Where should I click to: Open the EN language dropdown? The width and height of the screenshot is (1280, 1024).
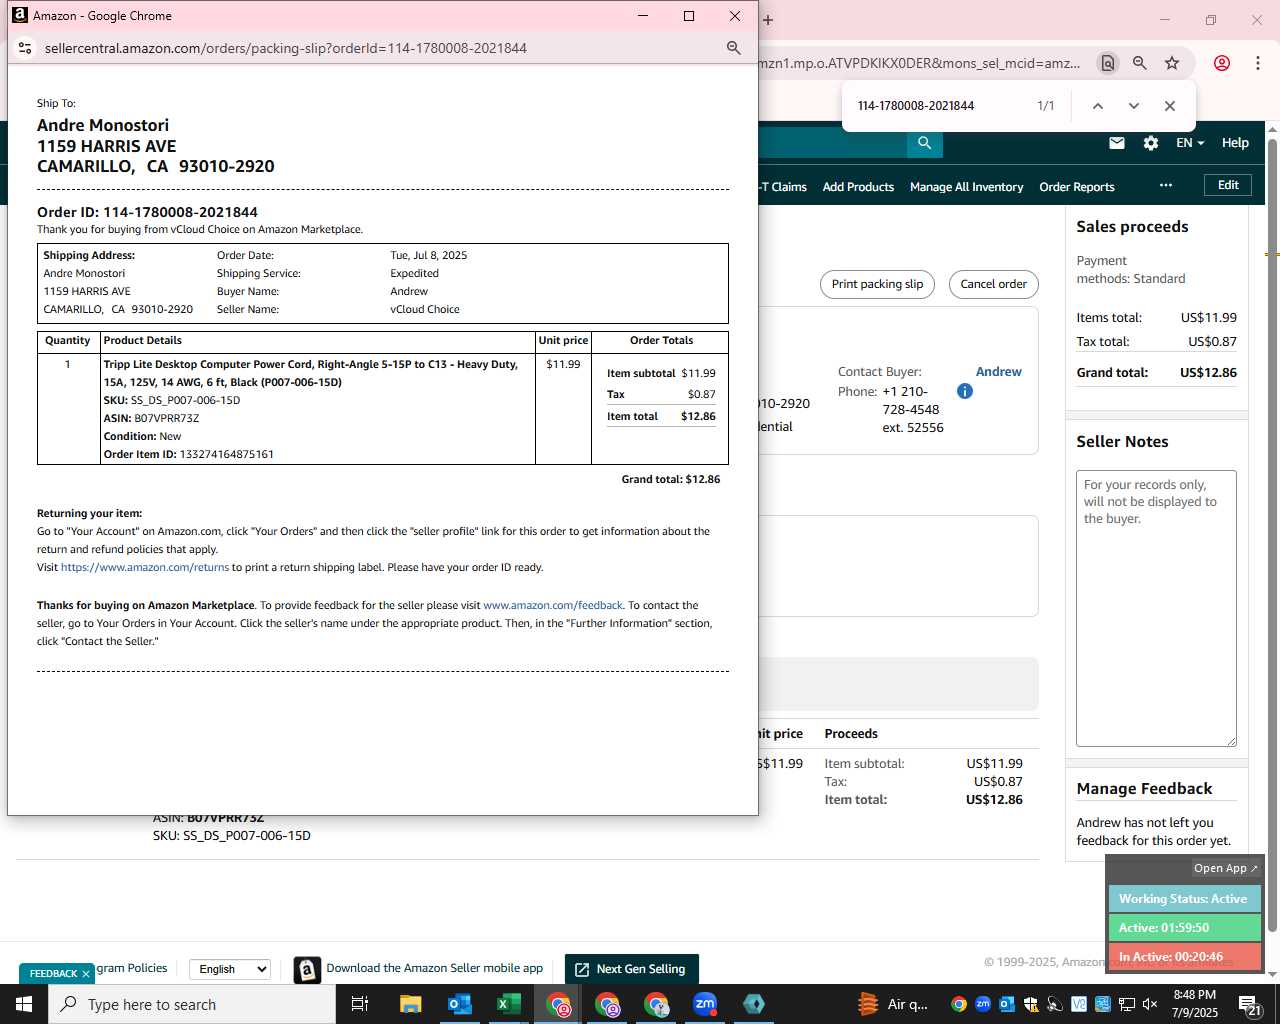1190,143
